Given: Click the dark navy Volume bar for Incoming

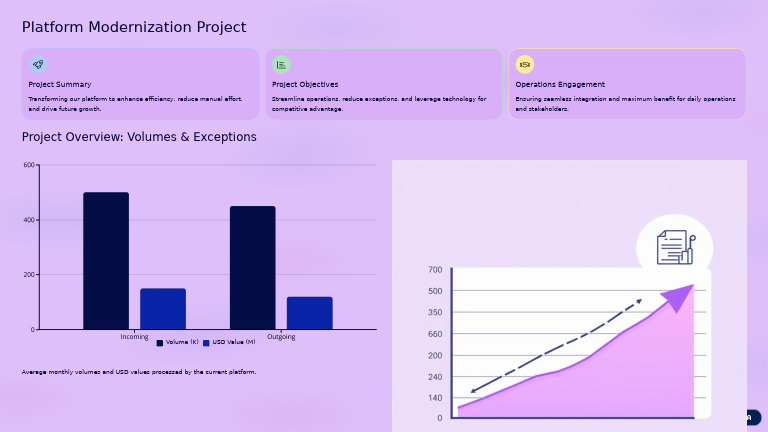Looking at the screenshot, I should pos(106,261).
